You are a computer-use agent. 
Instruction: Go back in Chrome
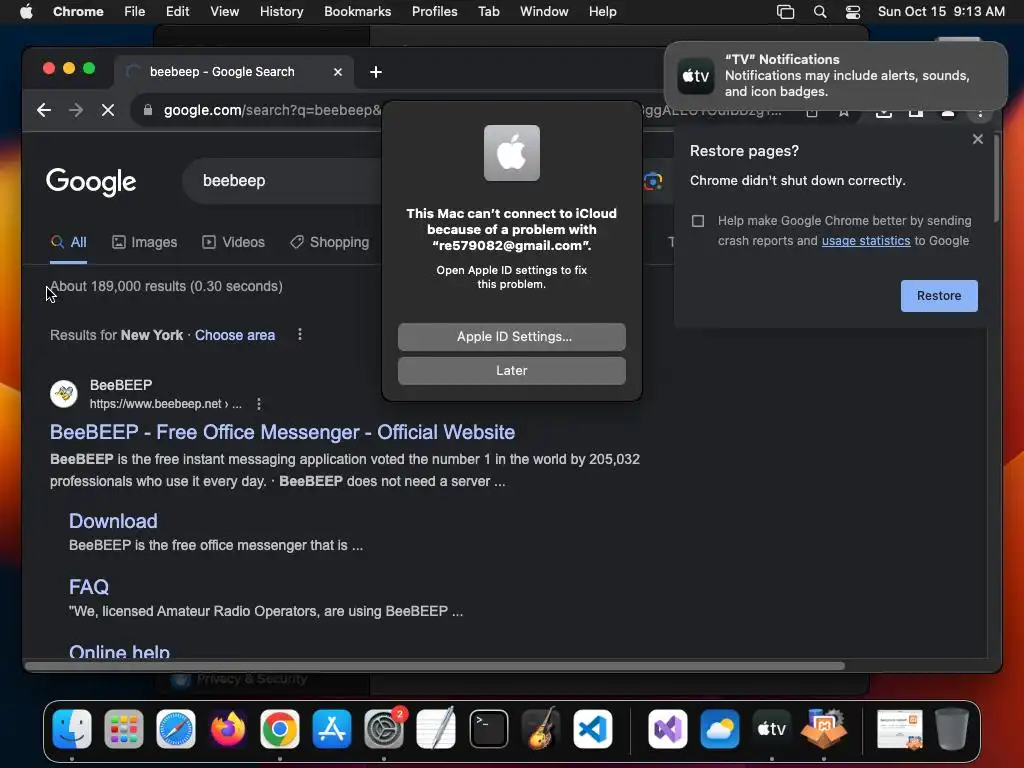[x=44, y=110]
